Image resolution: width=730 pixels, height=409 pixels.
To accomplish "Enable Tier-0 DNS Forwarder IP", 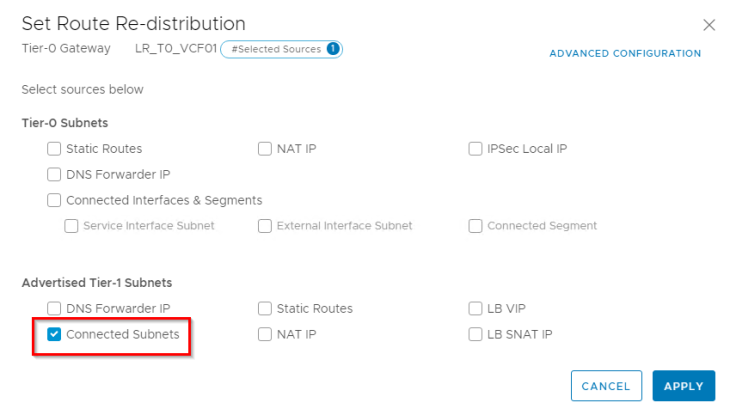I will [54, 175].
